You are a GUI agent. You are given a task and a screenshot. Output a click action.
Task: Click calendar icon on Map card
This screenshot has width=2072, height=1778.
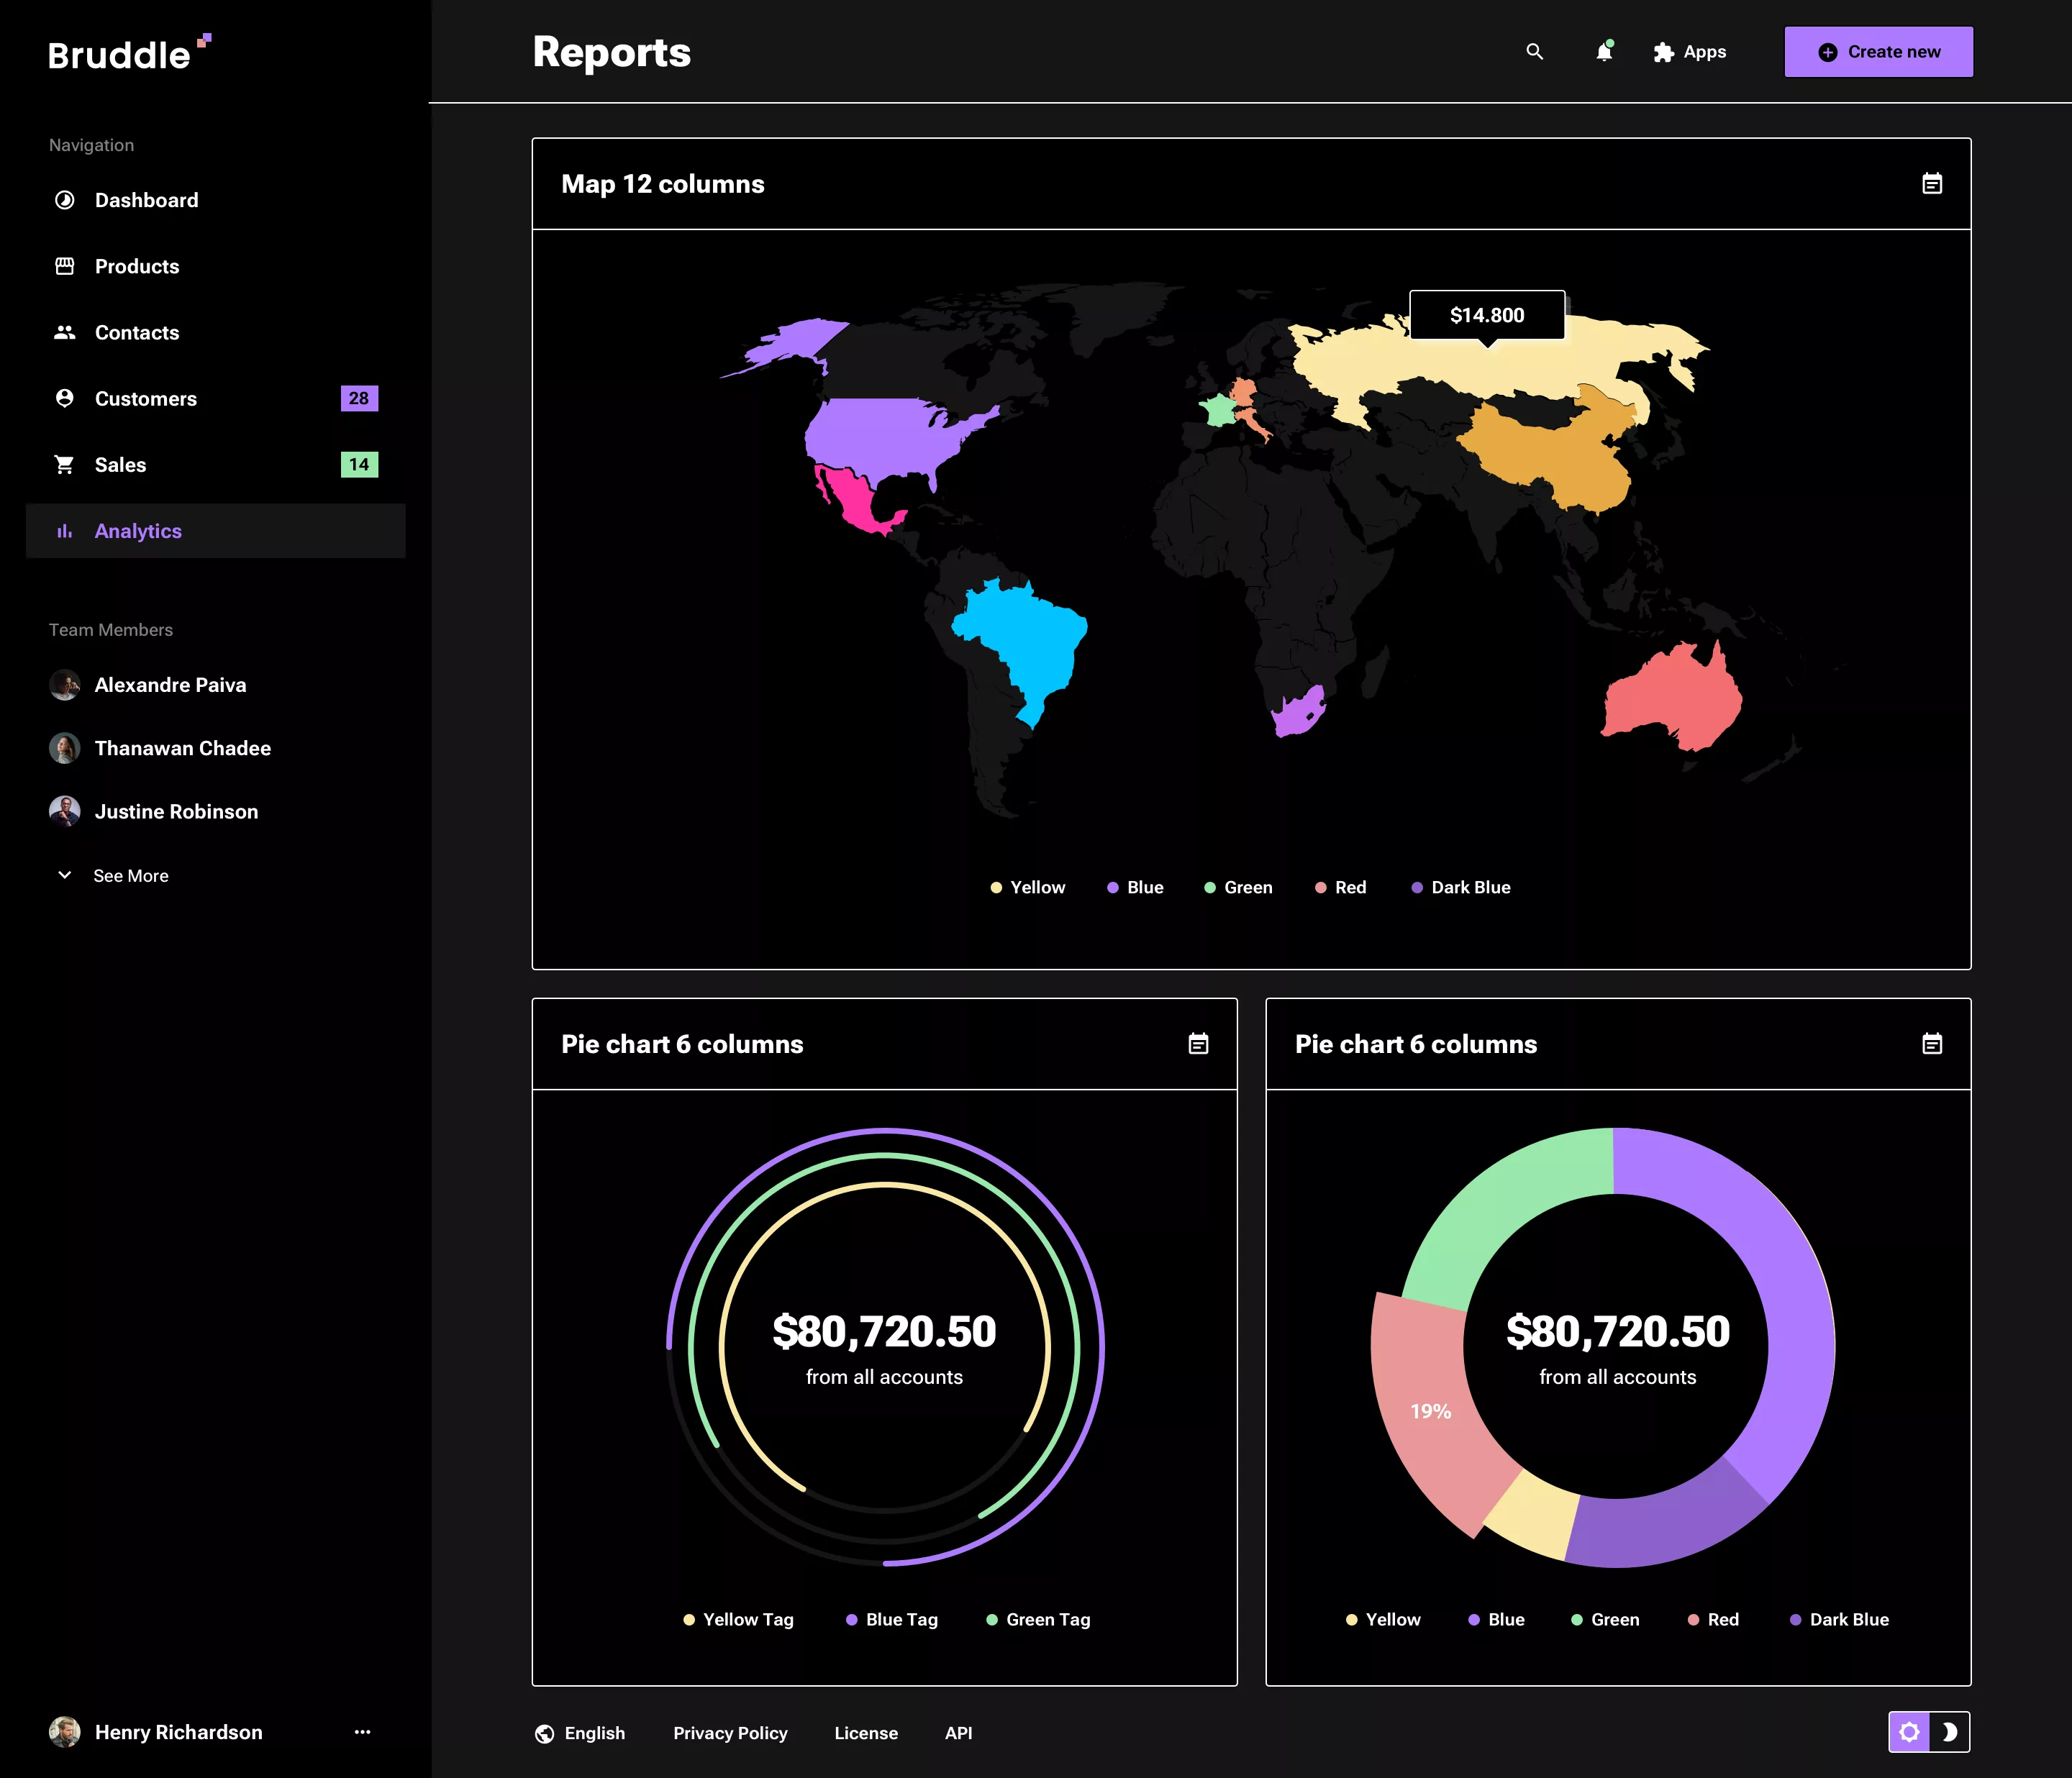pos(1931,184)
